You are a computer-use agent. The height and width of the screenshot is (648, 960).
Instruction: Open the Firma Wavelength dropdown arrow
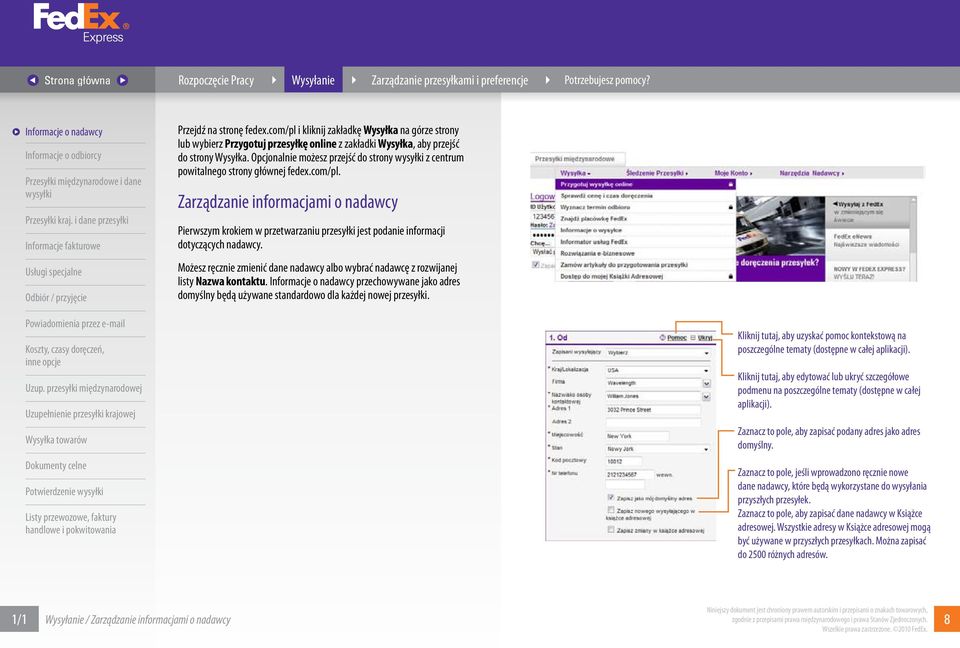pyautogui.click(x=706, y=383)
